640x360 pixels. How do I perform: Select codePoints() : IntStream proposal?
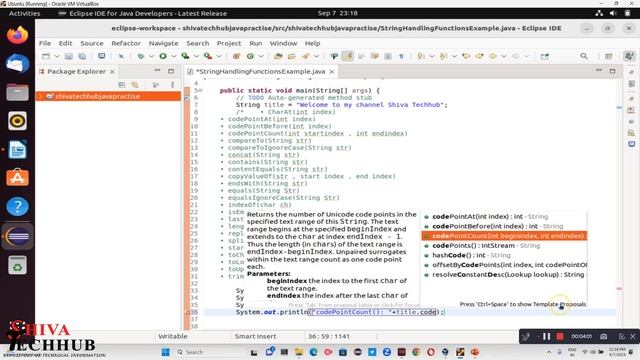pos(504,246)
